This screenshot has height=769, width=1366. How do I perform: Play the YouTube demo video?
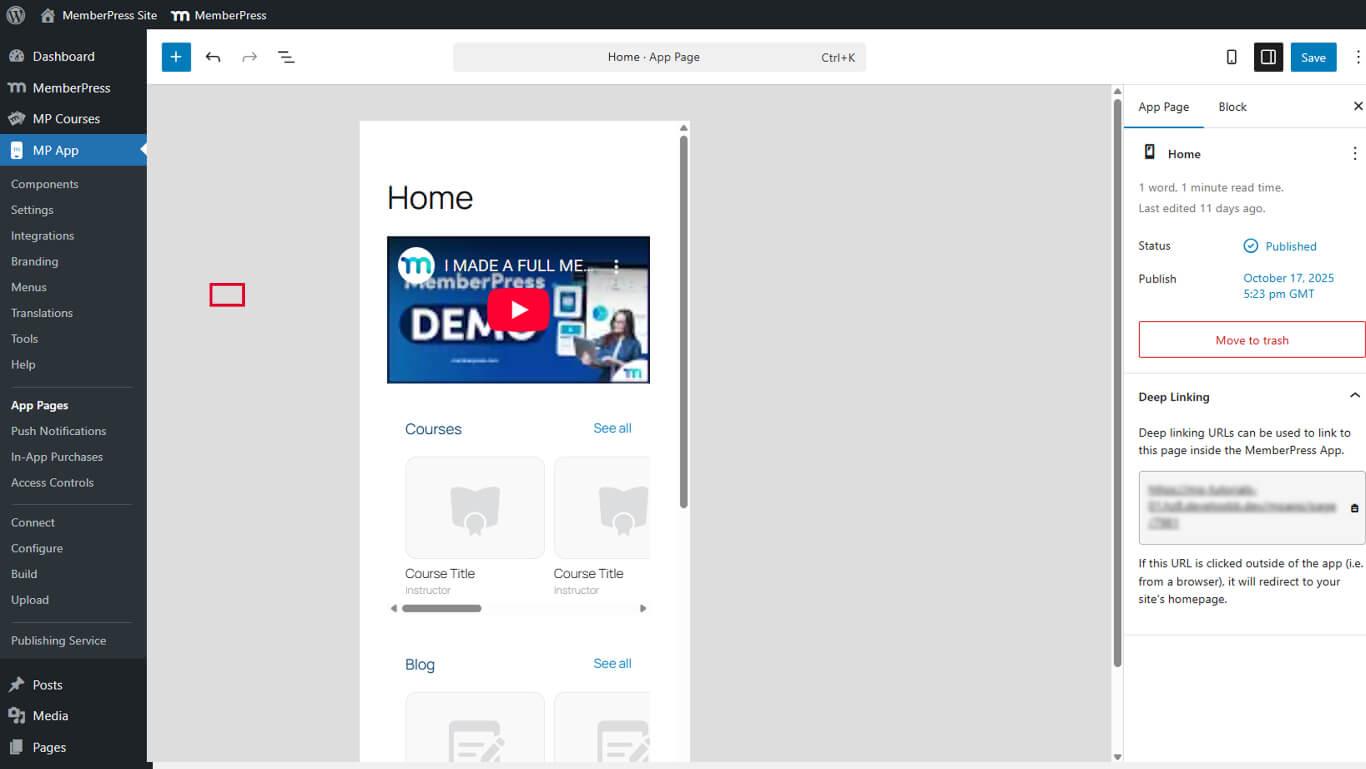(518, 309)
